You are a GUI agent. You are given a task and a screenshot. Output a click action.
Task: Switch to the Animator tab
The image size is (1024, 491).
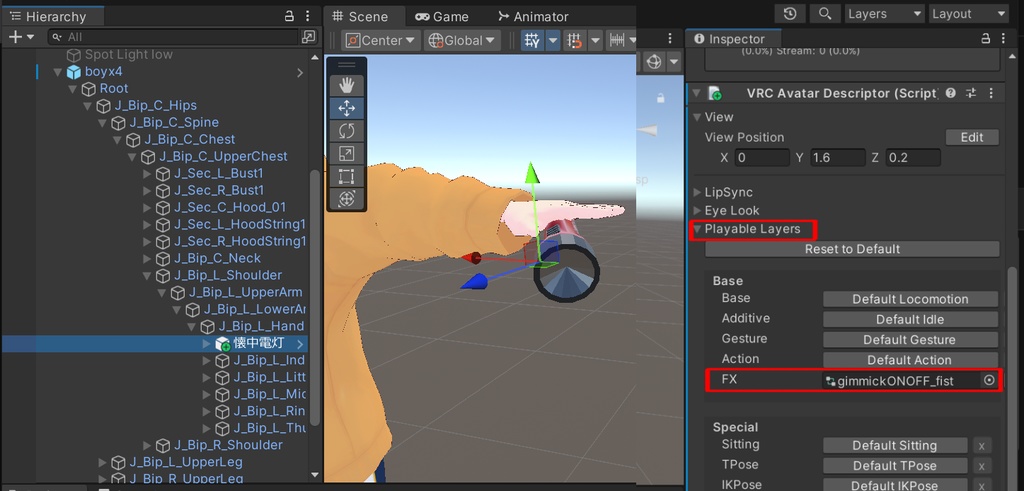[x=533, y=16]
